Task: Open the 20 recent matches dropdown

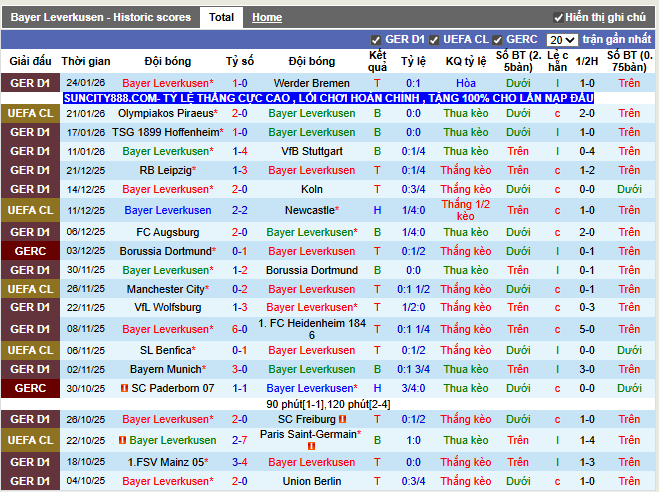Action: pyautogui.click(x=562, y=40)
